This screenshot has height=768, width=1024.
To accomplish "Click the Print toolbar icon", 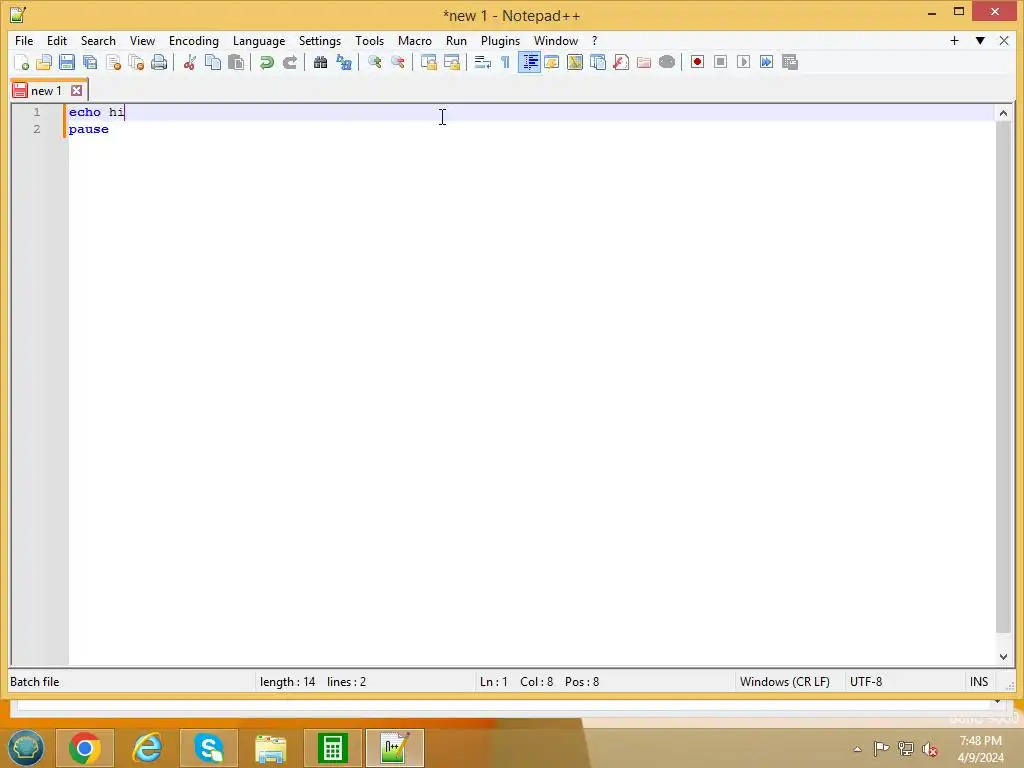I will 159,62.
